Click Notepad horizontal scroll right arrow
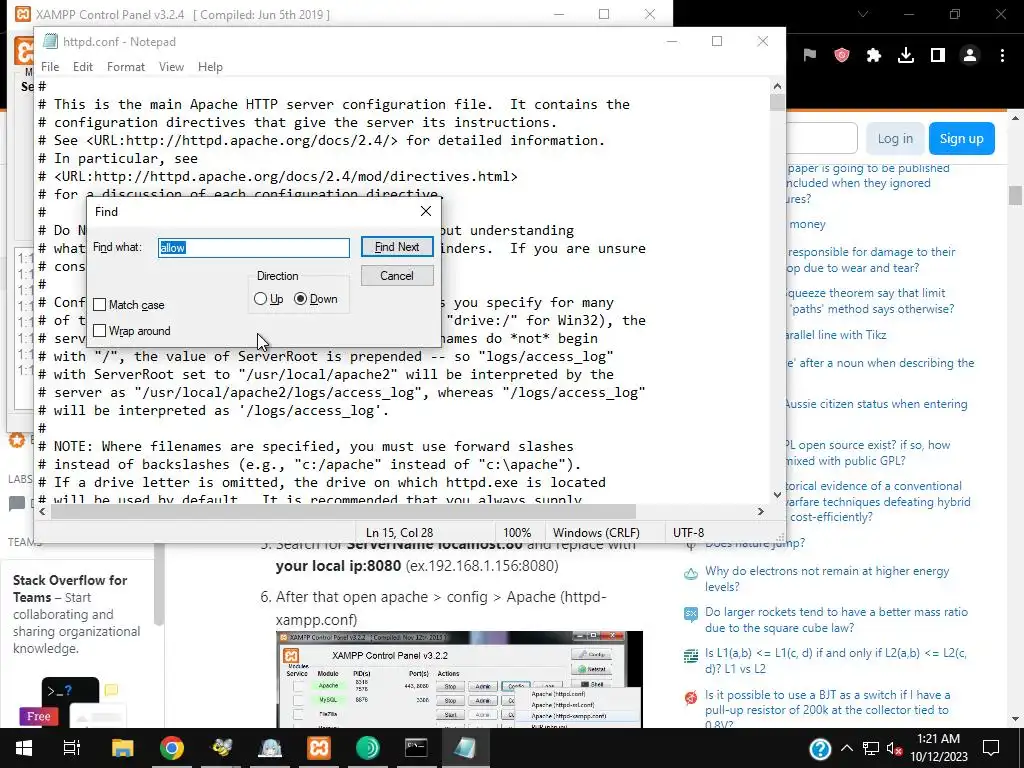 [x=761, y=511]
